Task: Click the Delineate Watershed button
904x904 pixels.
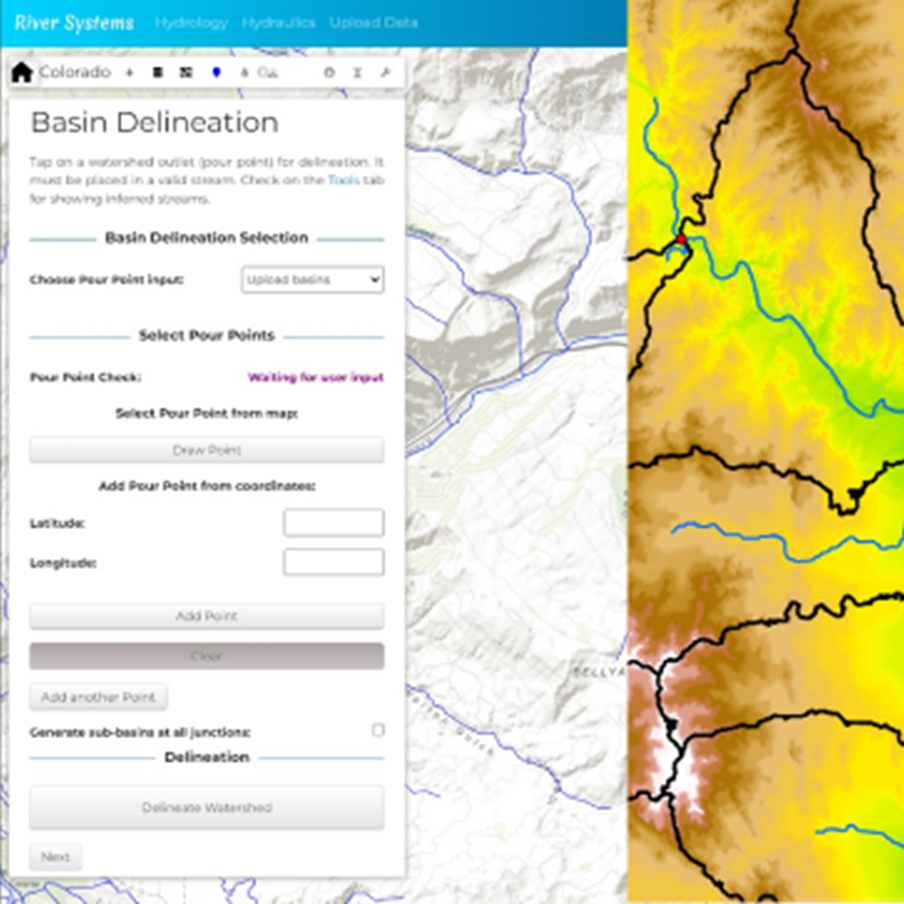Action: click(x=206, y=807)
